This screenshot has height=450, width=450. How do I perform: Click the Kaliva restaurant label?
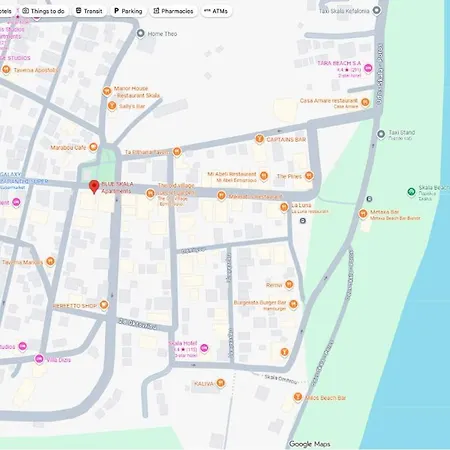tap(203, 384)
